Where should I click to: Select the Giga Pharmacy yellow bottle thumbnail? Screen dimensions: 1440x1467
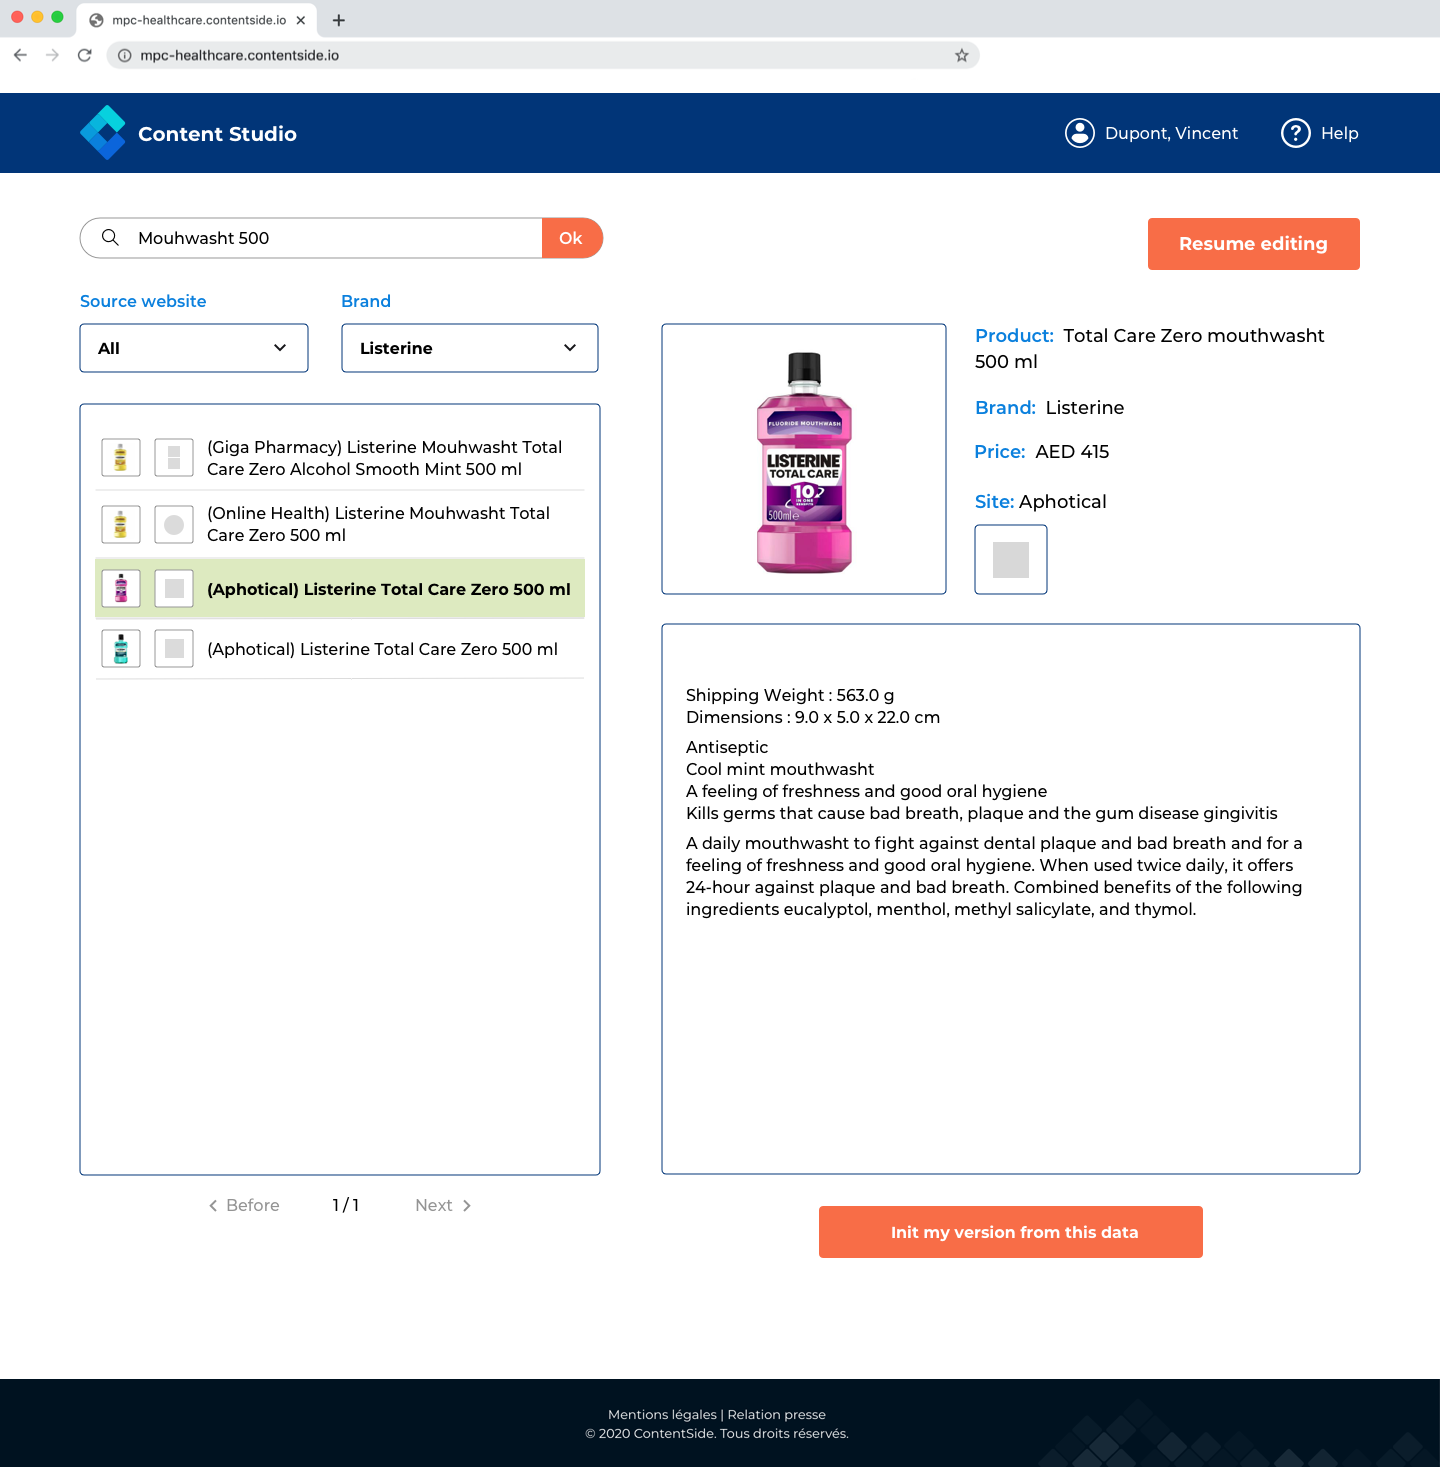coord(121,458)
